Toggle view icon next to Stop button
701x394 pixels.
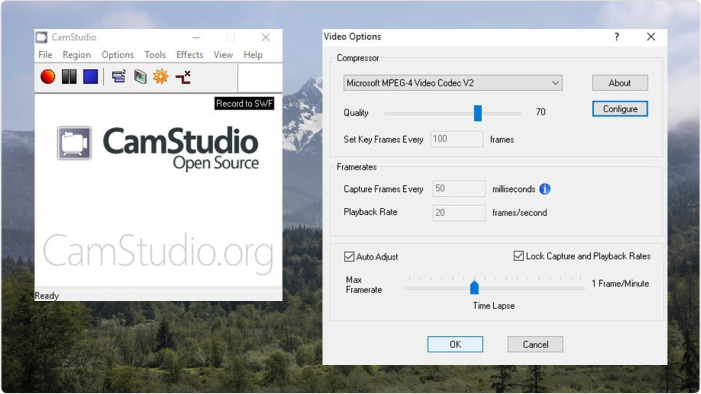[x=118, y=76]
